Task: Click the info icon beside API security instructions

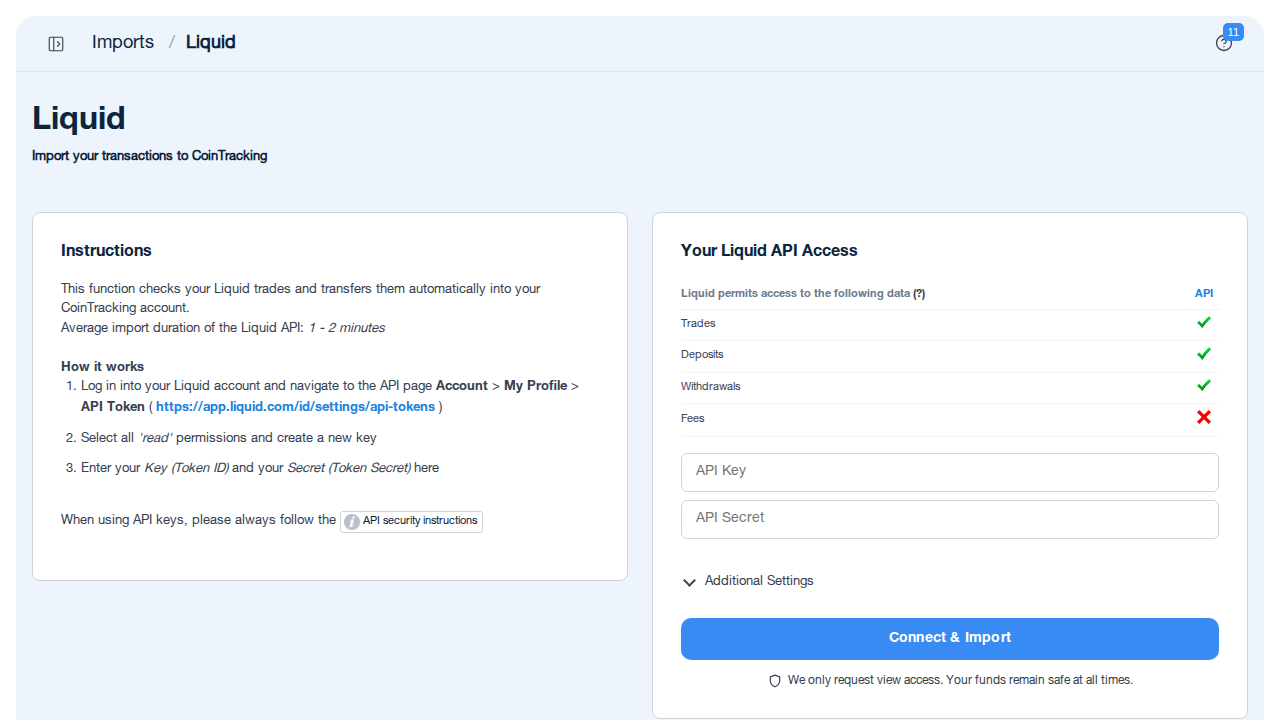Action: [x=351, y=522]
